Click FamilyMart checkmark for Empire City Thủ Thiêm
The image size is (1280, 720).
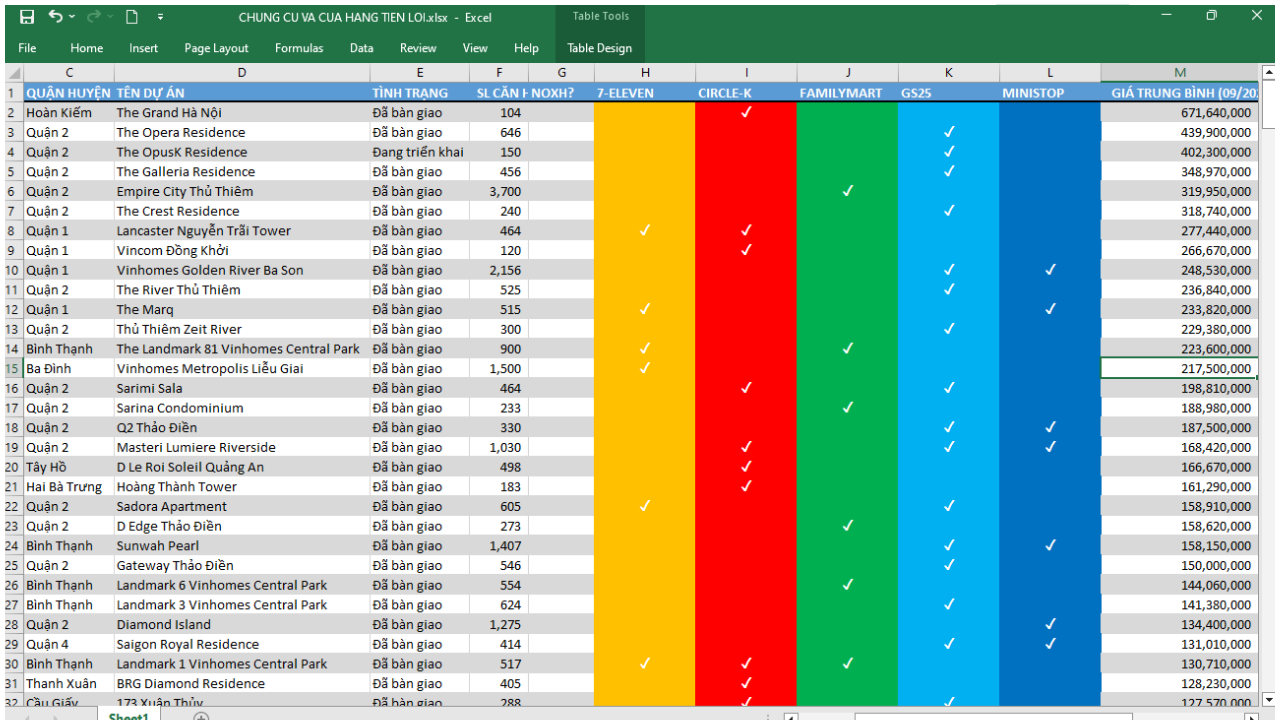click(x=848, y=191)
